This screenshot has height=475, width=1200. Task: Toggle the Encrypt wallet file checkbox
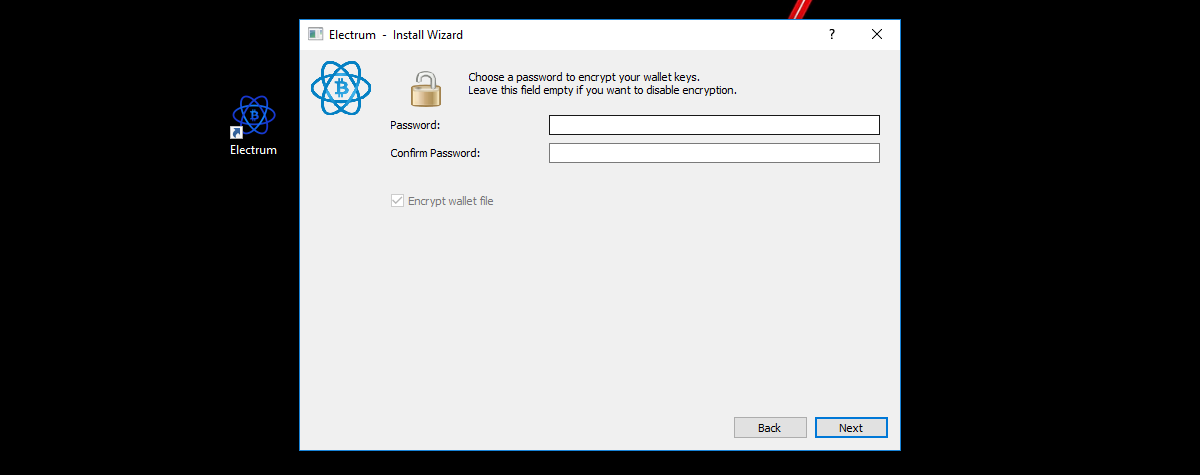[x=397, y=201]
